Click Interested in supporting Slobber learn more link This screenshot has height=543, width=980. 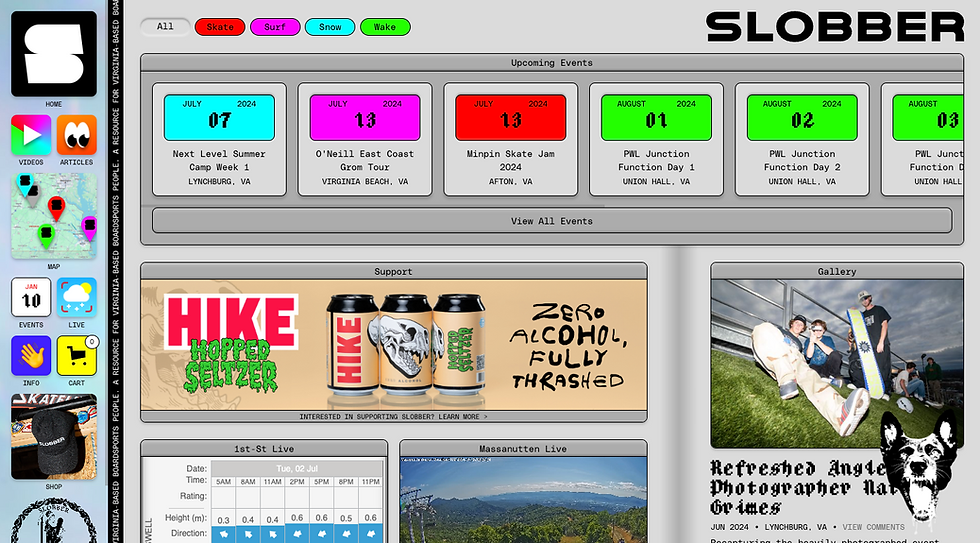point(394,416)
